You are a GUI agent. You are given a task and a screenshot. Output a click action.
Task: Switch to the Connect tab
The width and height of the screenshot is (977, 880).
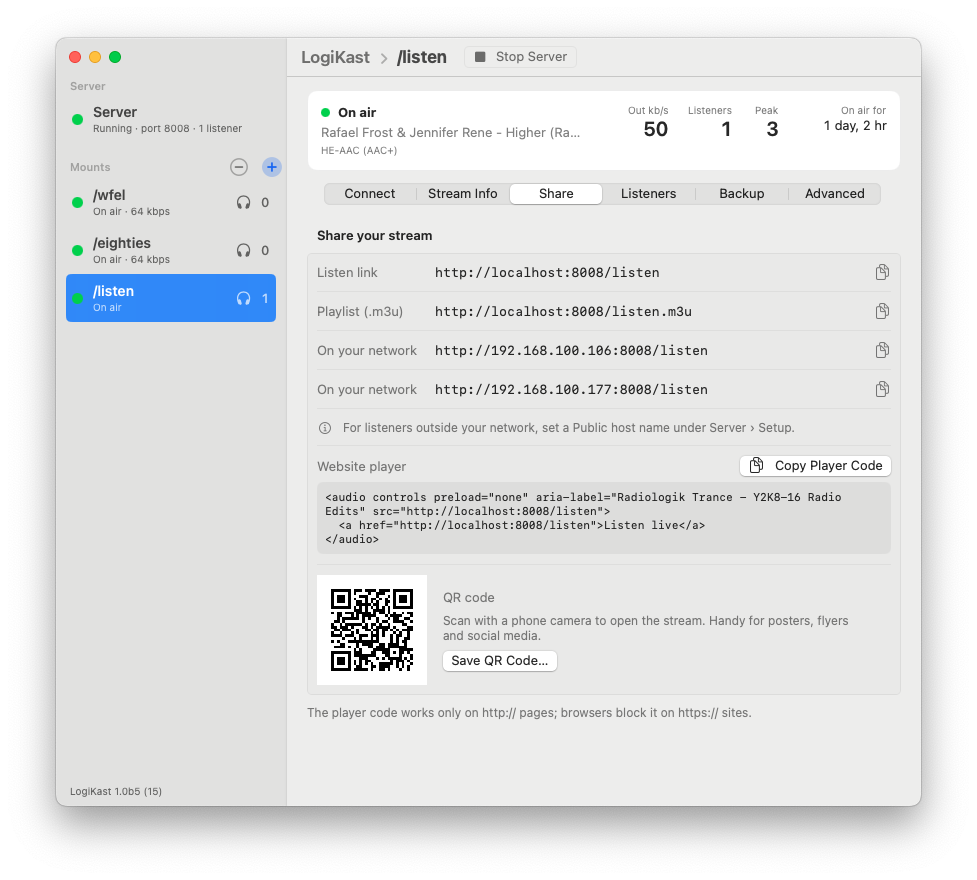point(369,194)
